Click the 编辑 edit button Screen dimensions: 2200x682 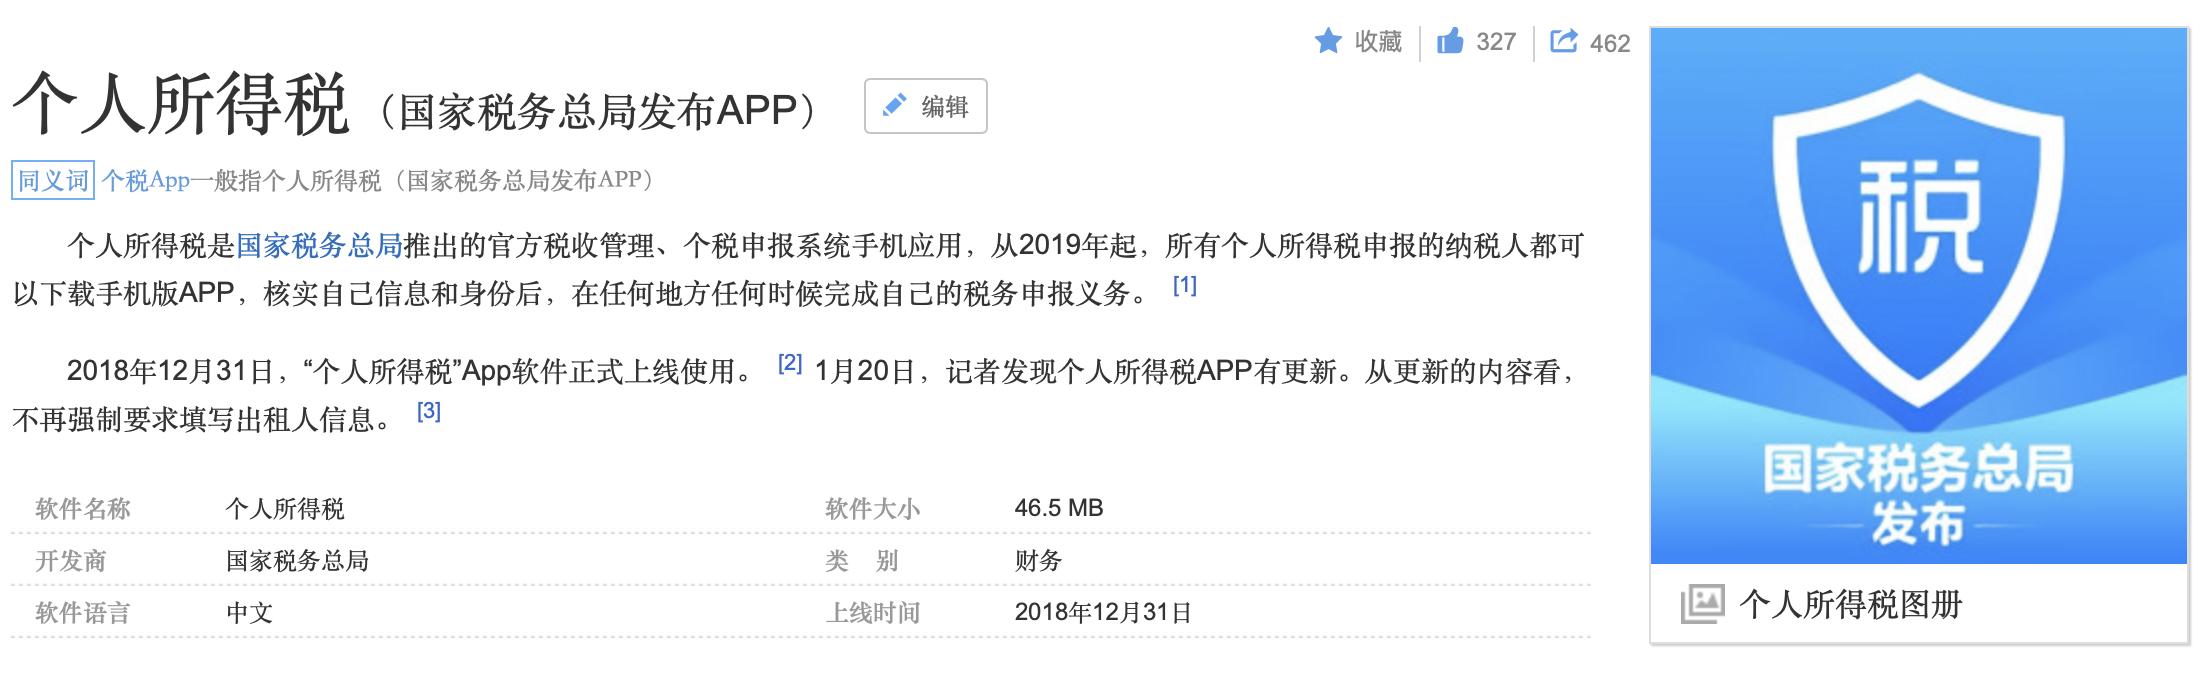(926, 106)
